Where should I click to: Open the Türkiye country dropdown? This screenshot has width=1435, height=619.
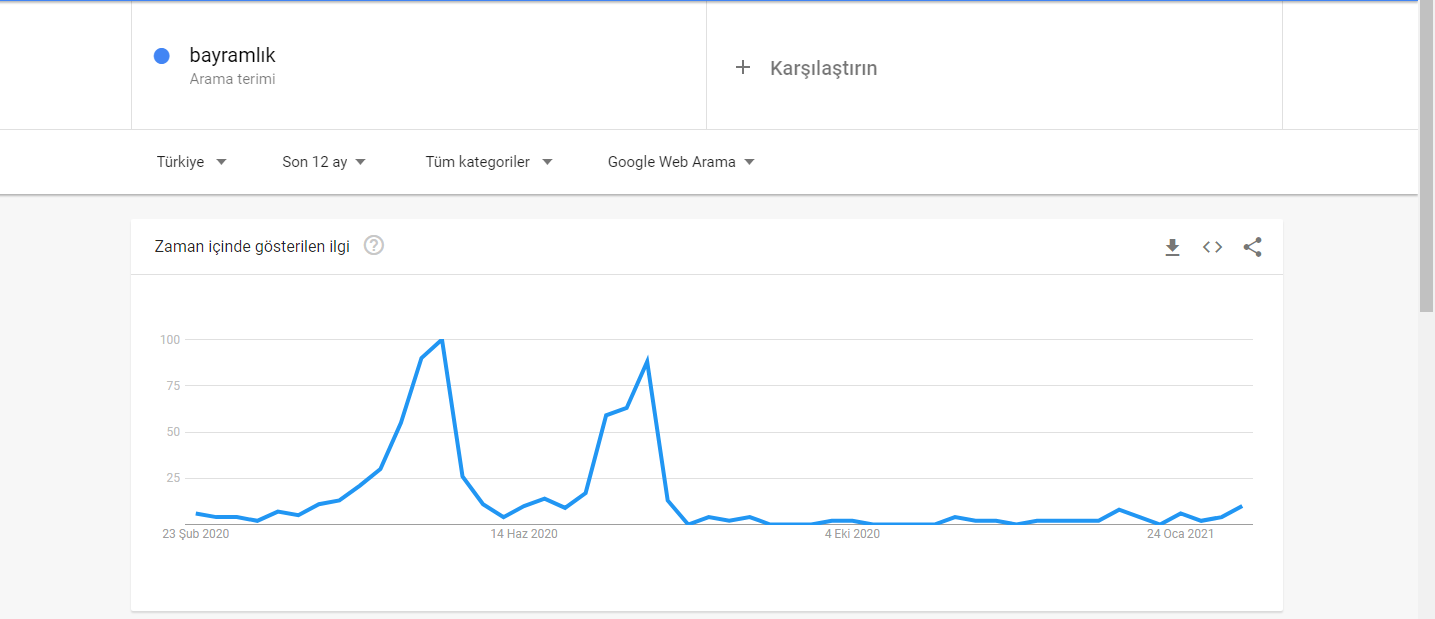192,162
